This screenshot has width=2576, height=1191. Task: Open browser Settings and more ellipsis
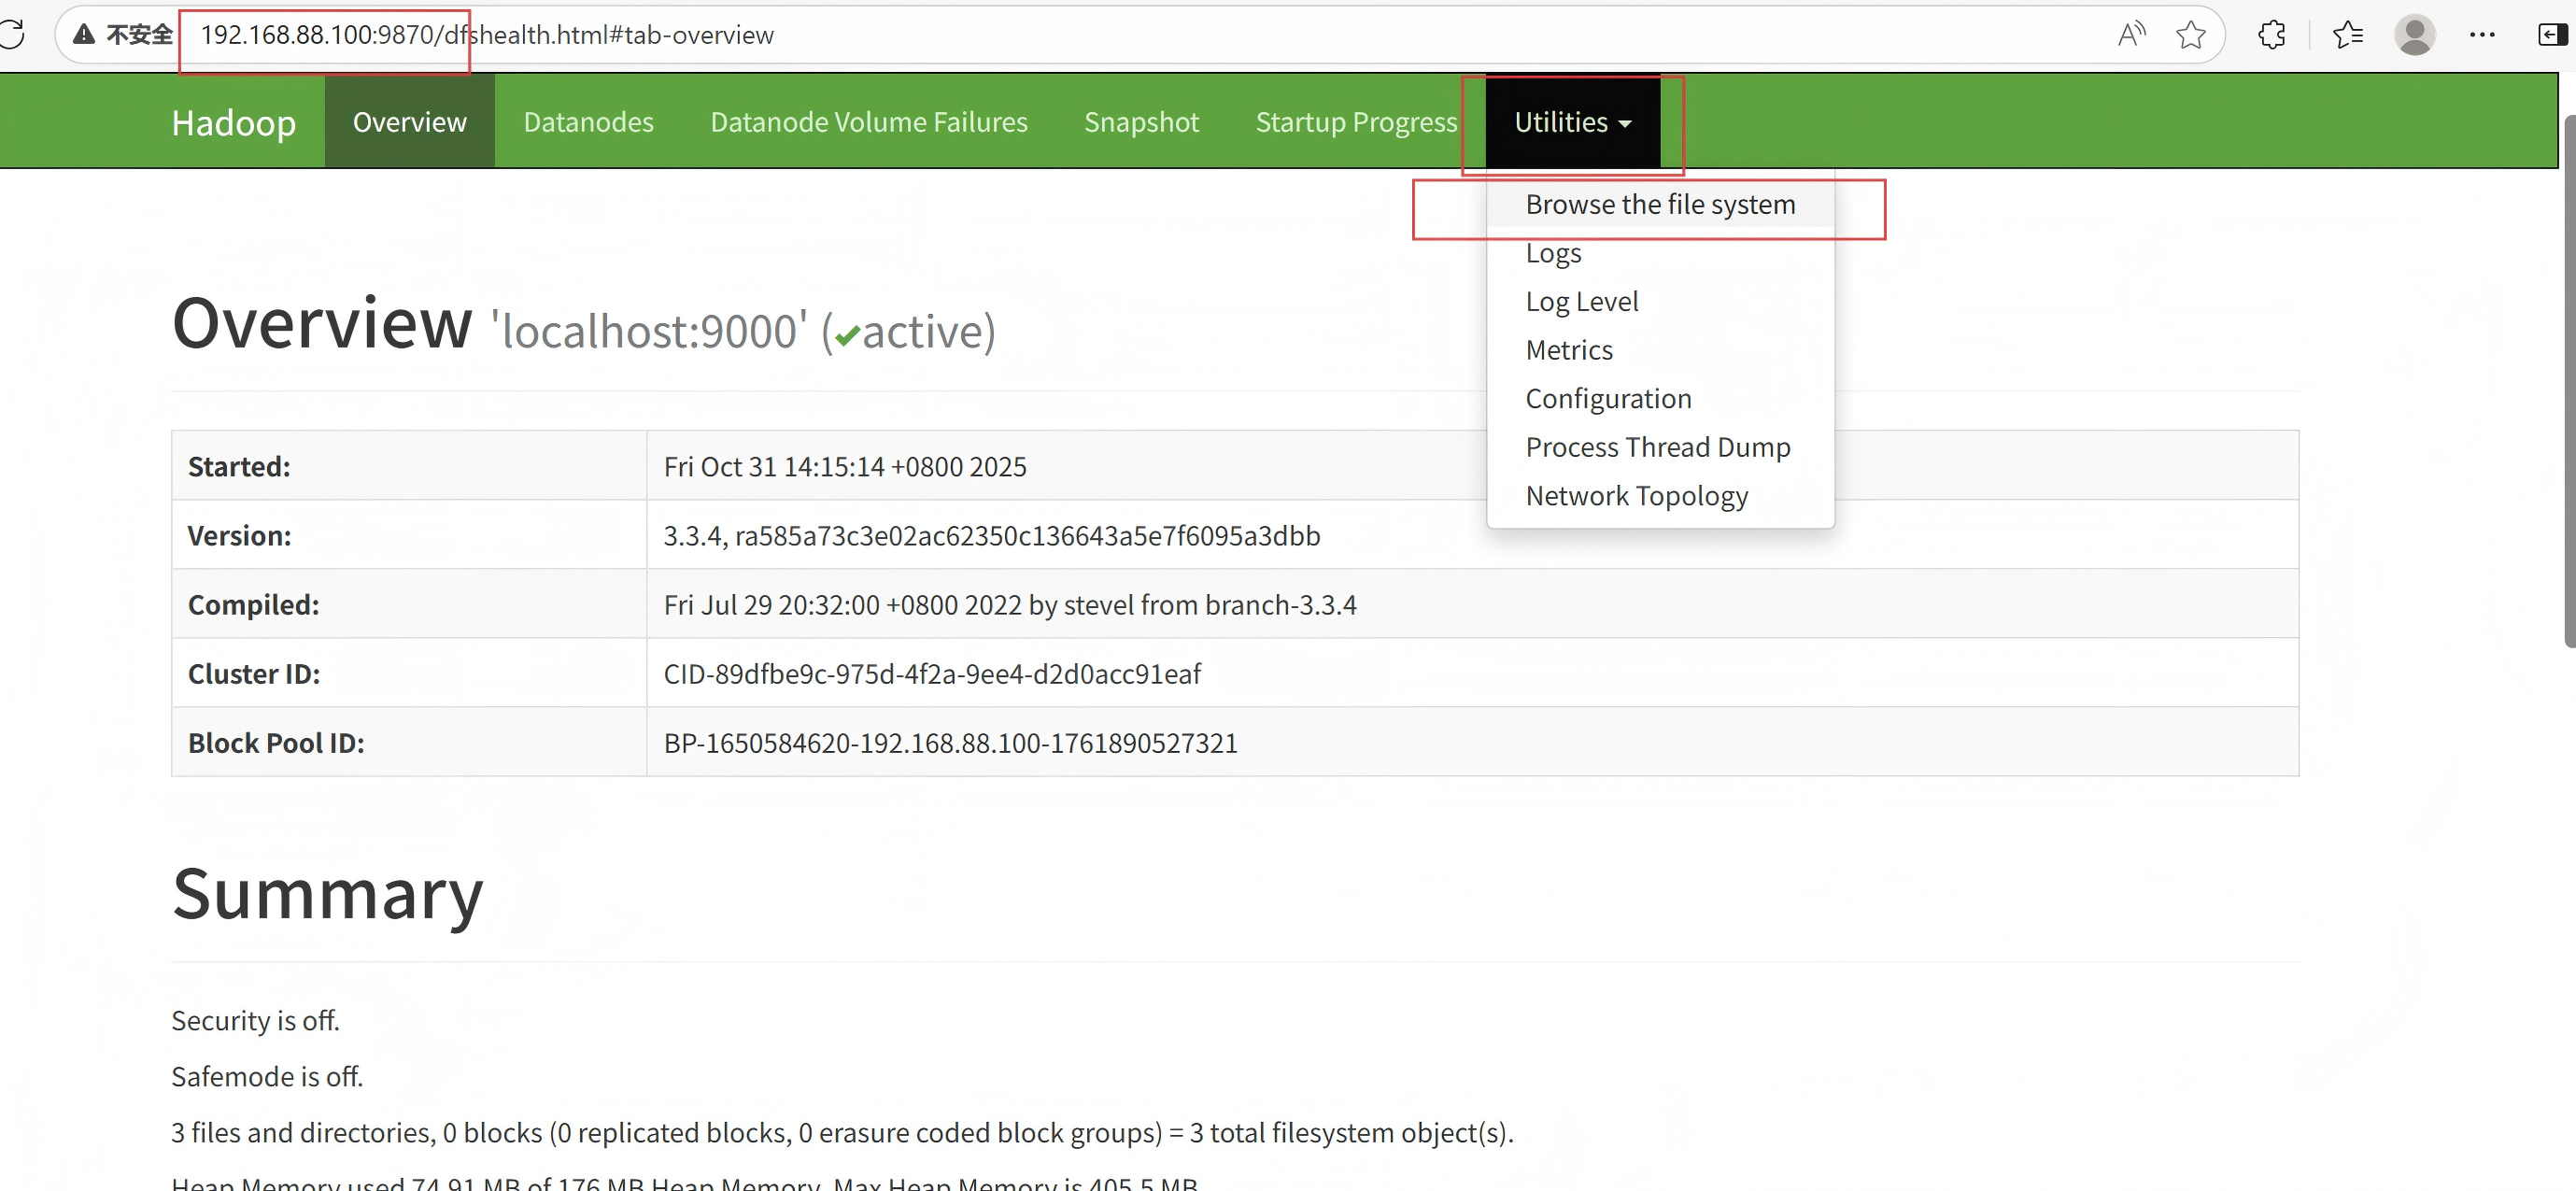2482,35
